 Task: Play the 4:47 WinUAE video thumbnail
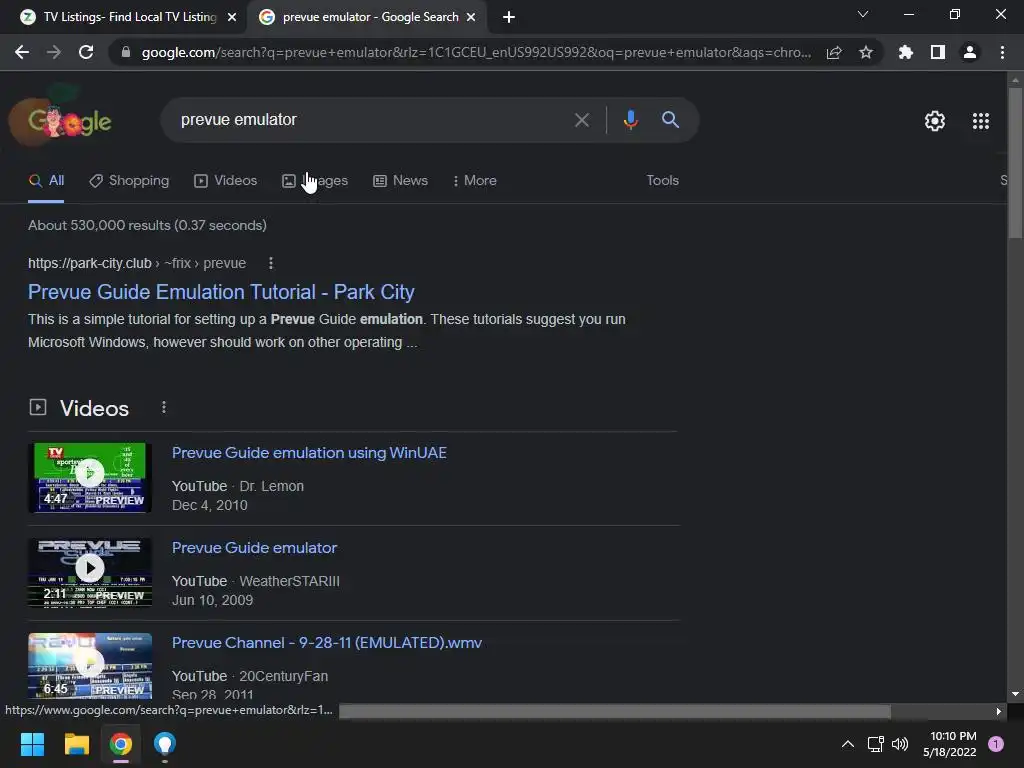(90, 477)
